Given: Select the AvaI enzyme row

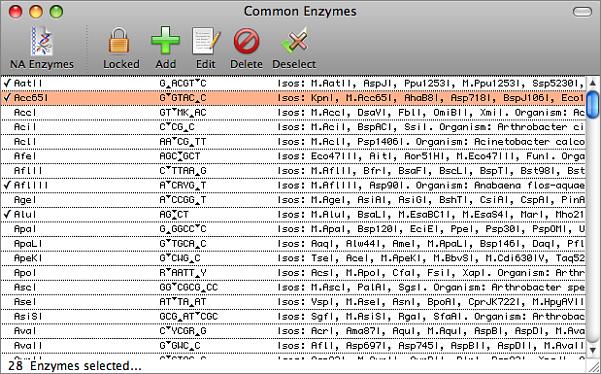Looking at the screenshot, I should click(293, 331).
